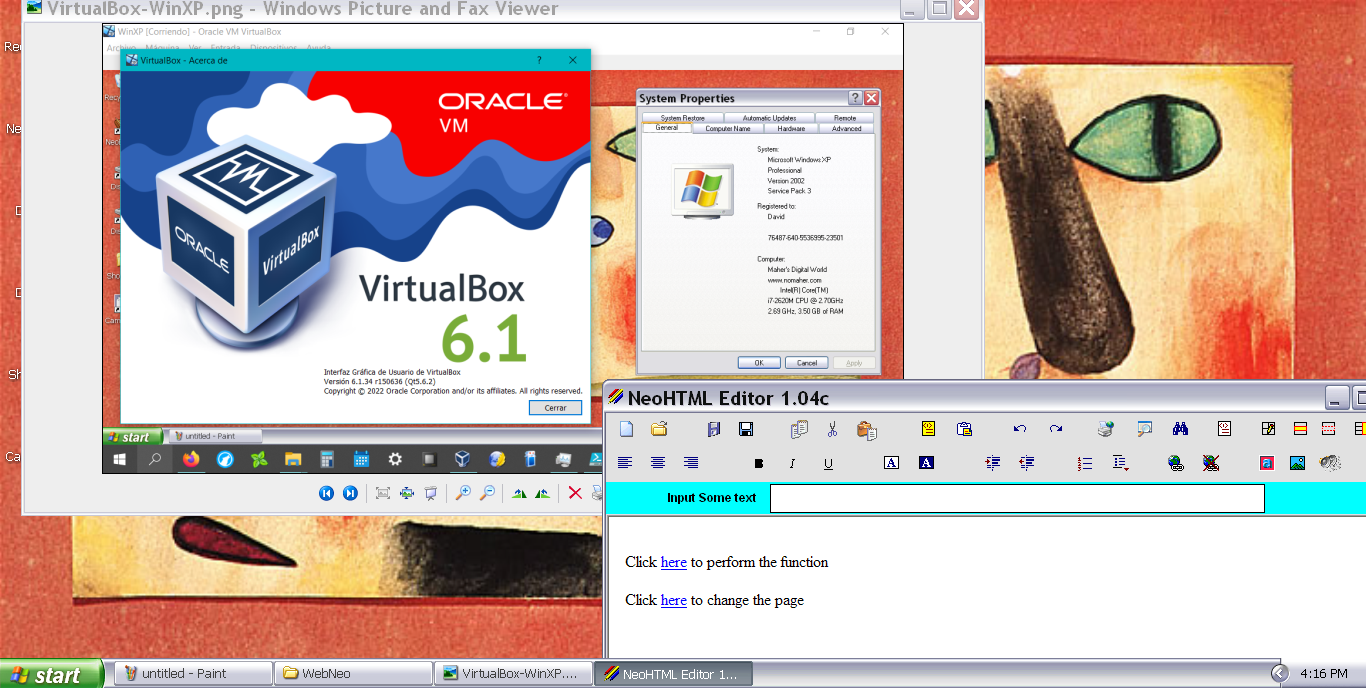Set background color with dark A icon

point(926,463)
